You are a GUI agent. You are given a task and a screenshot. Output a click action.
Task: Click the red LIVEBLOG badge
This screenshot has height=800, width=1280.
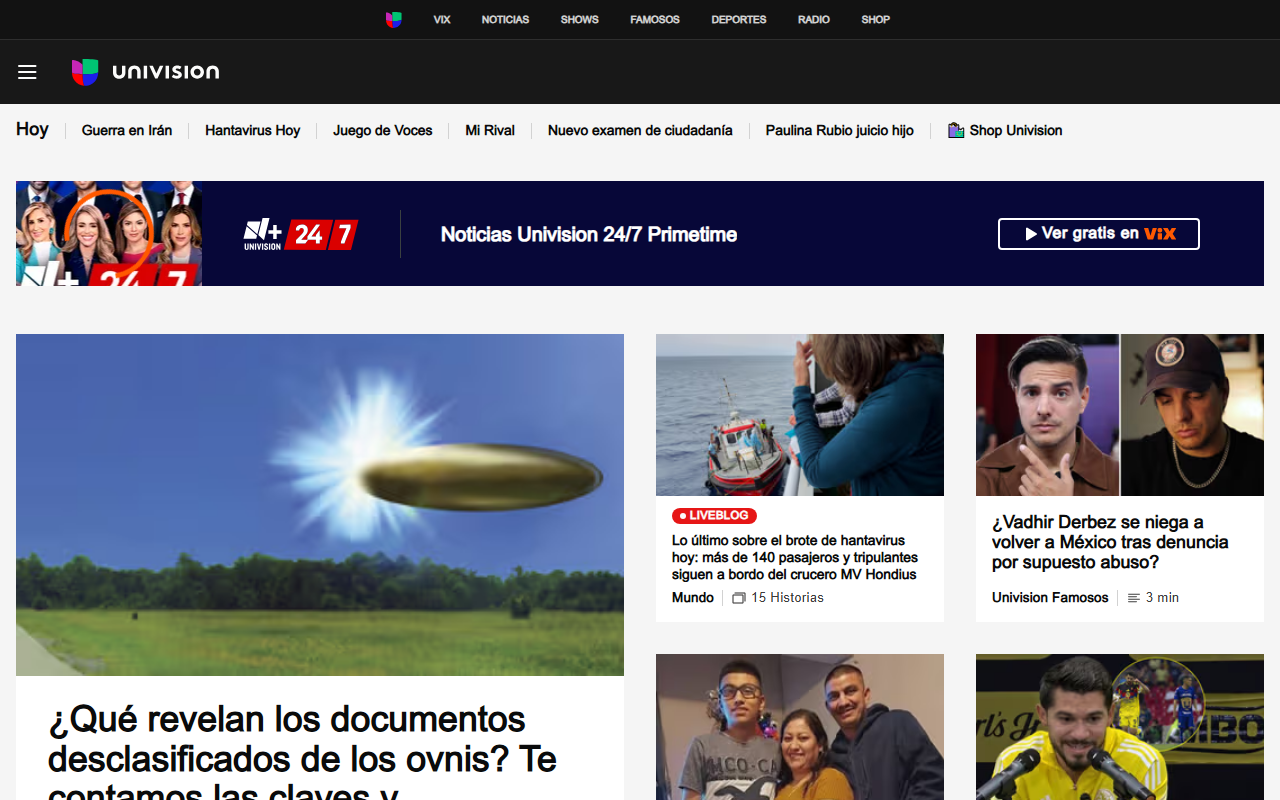pyautogui.click(x=714, y=516)
